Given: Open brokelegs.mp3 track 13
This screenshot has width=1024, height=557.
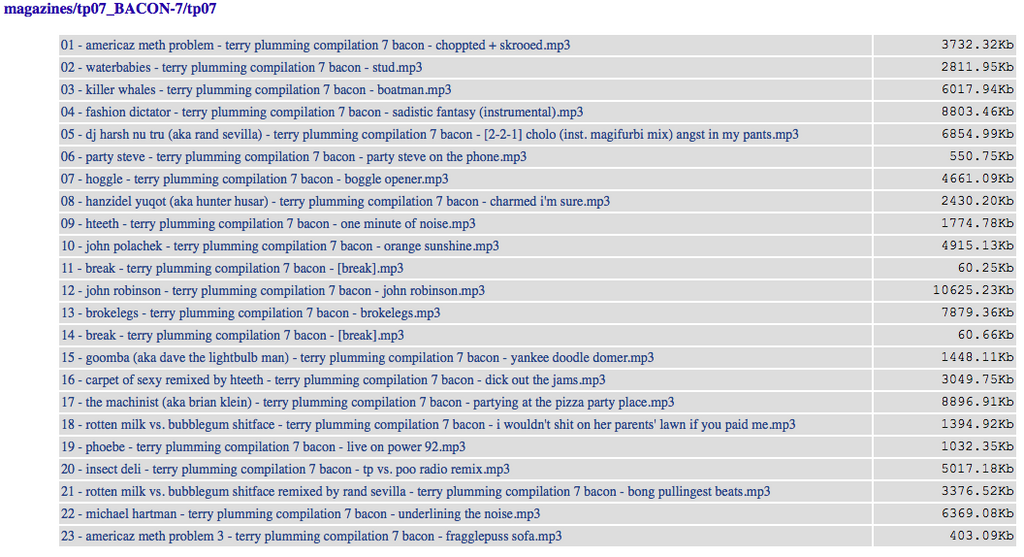Looking at the screenshot, I should 251,313.
